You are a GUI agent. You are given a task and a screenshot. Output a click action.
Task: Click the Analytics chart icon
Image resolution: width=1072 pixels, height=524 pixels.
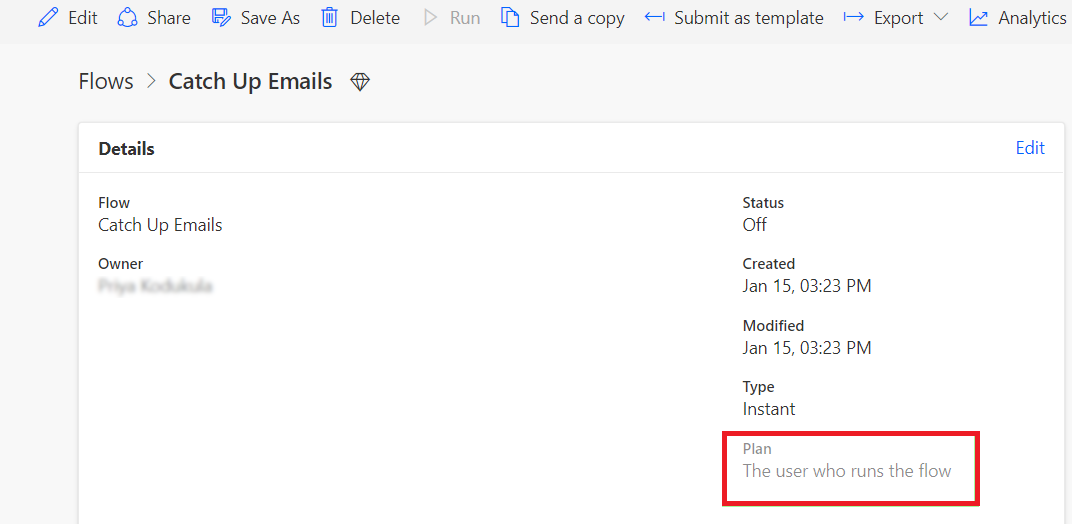pos(978,18)
